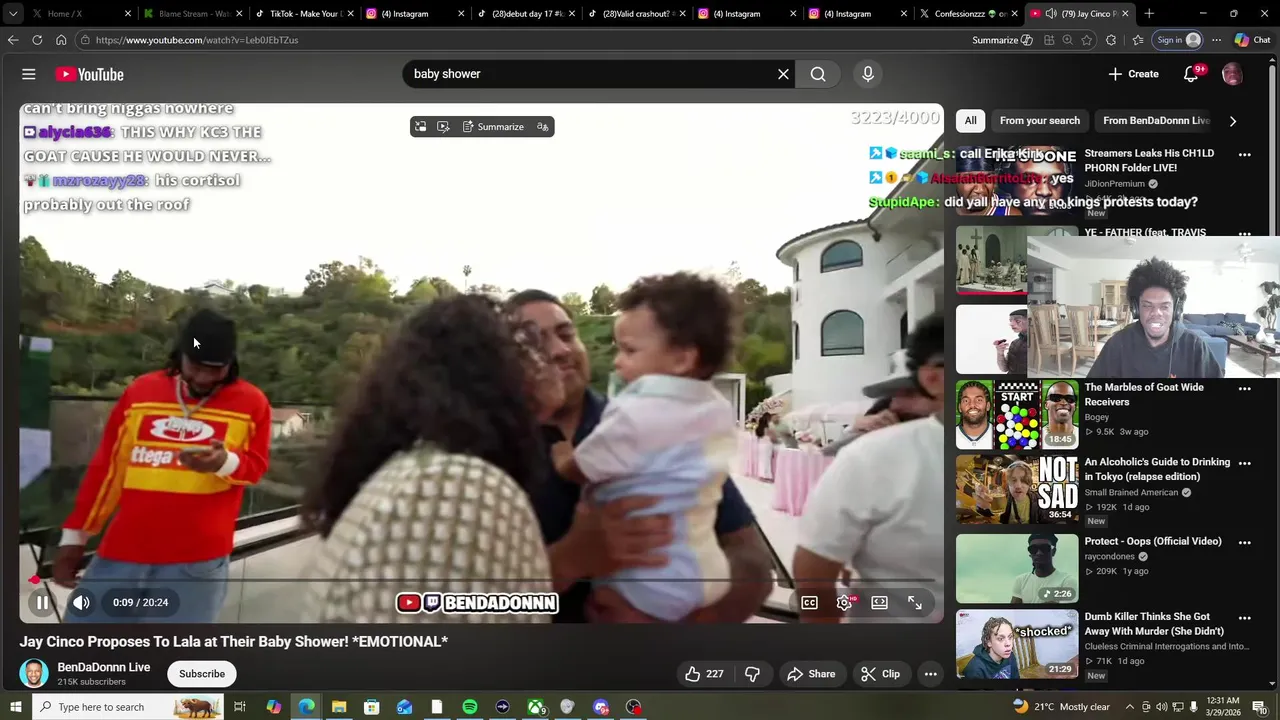Click the picture-in-picture icon in overlay toolbar
Screen dimensions: 1280x720
[x=420, y=127]
